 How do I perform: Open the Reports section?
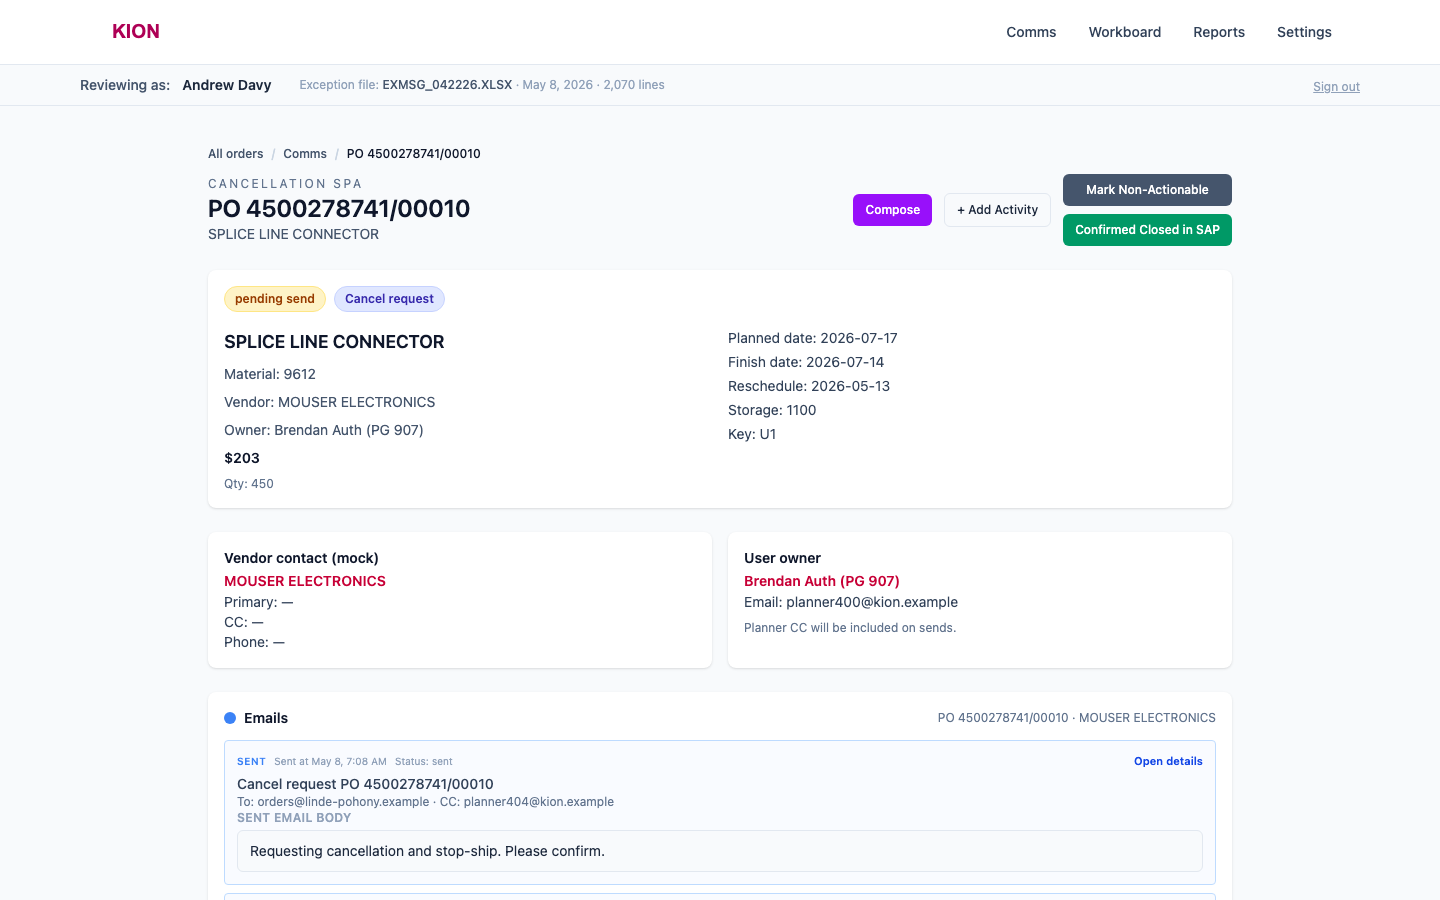1219,32
